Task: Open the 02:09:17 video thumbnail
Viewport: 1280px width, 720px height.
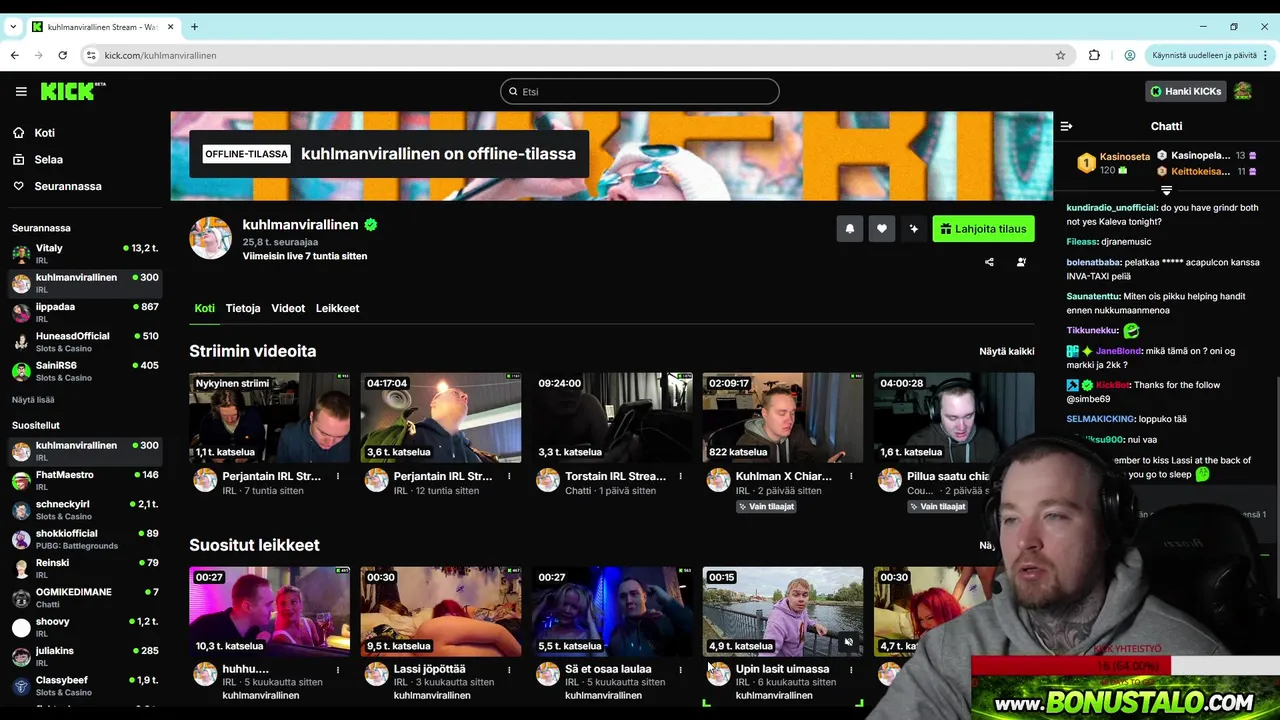Action: [x=783, y=417]
